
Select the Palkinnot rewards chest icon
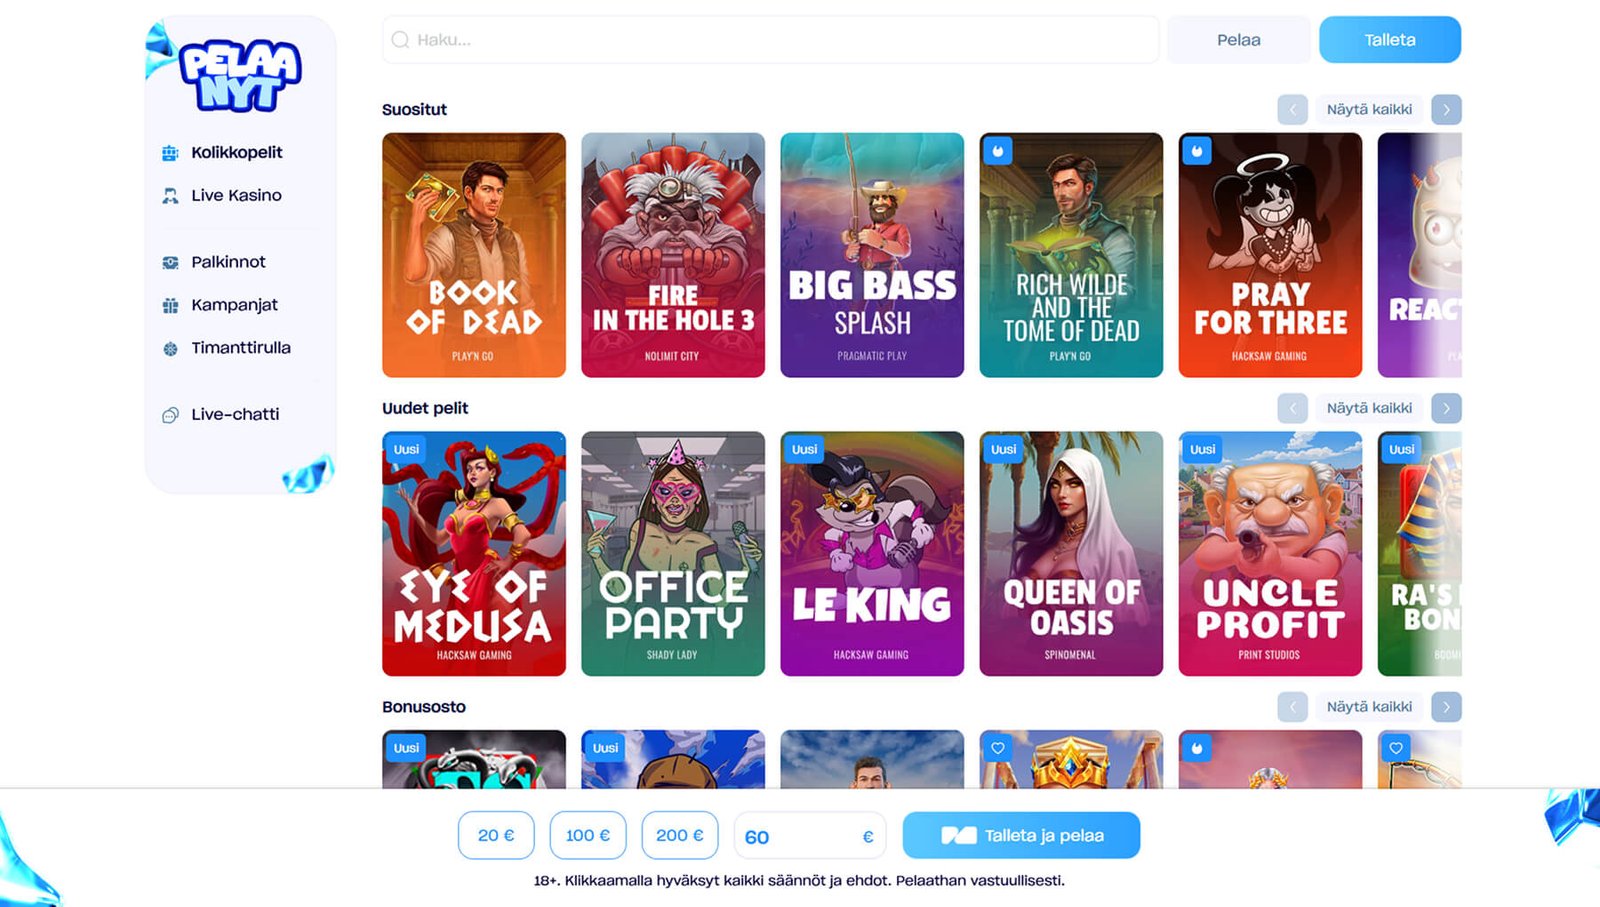pyautogui.click(x=170, y=262)
